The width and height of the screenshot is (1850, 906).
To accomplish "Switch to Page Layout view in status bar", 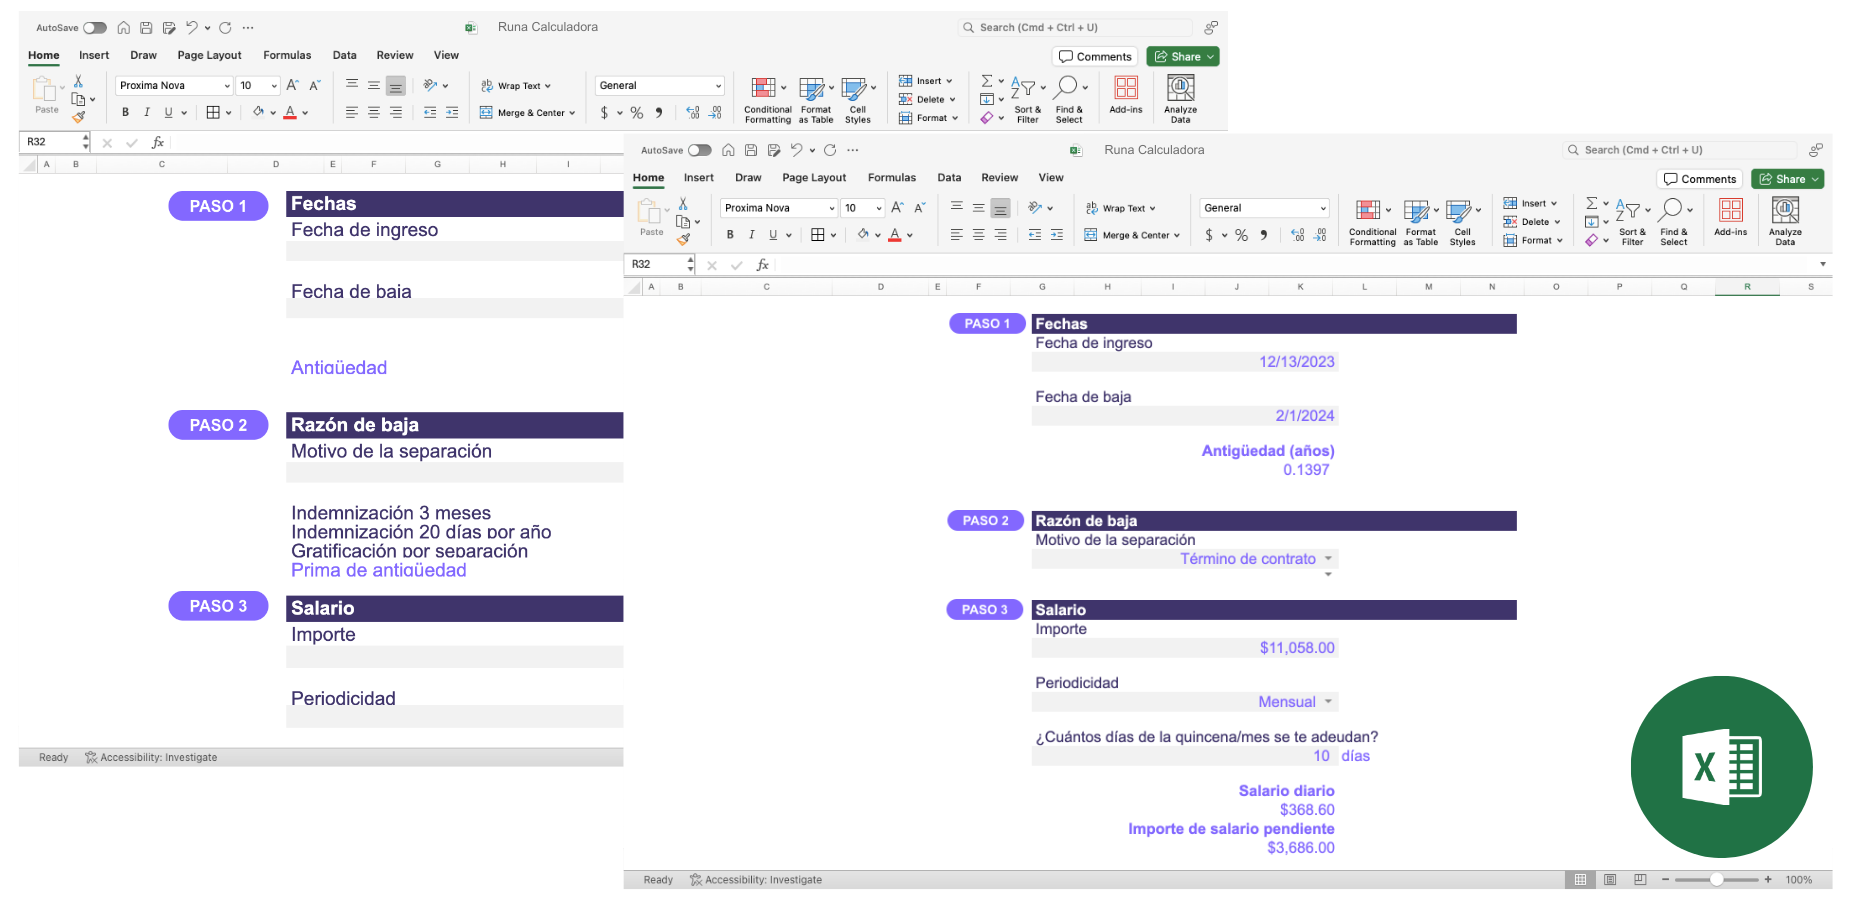I will 1610,880.
